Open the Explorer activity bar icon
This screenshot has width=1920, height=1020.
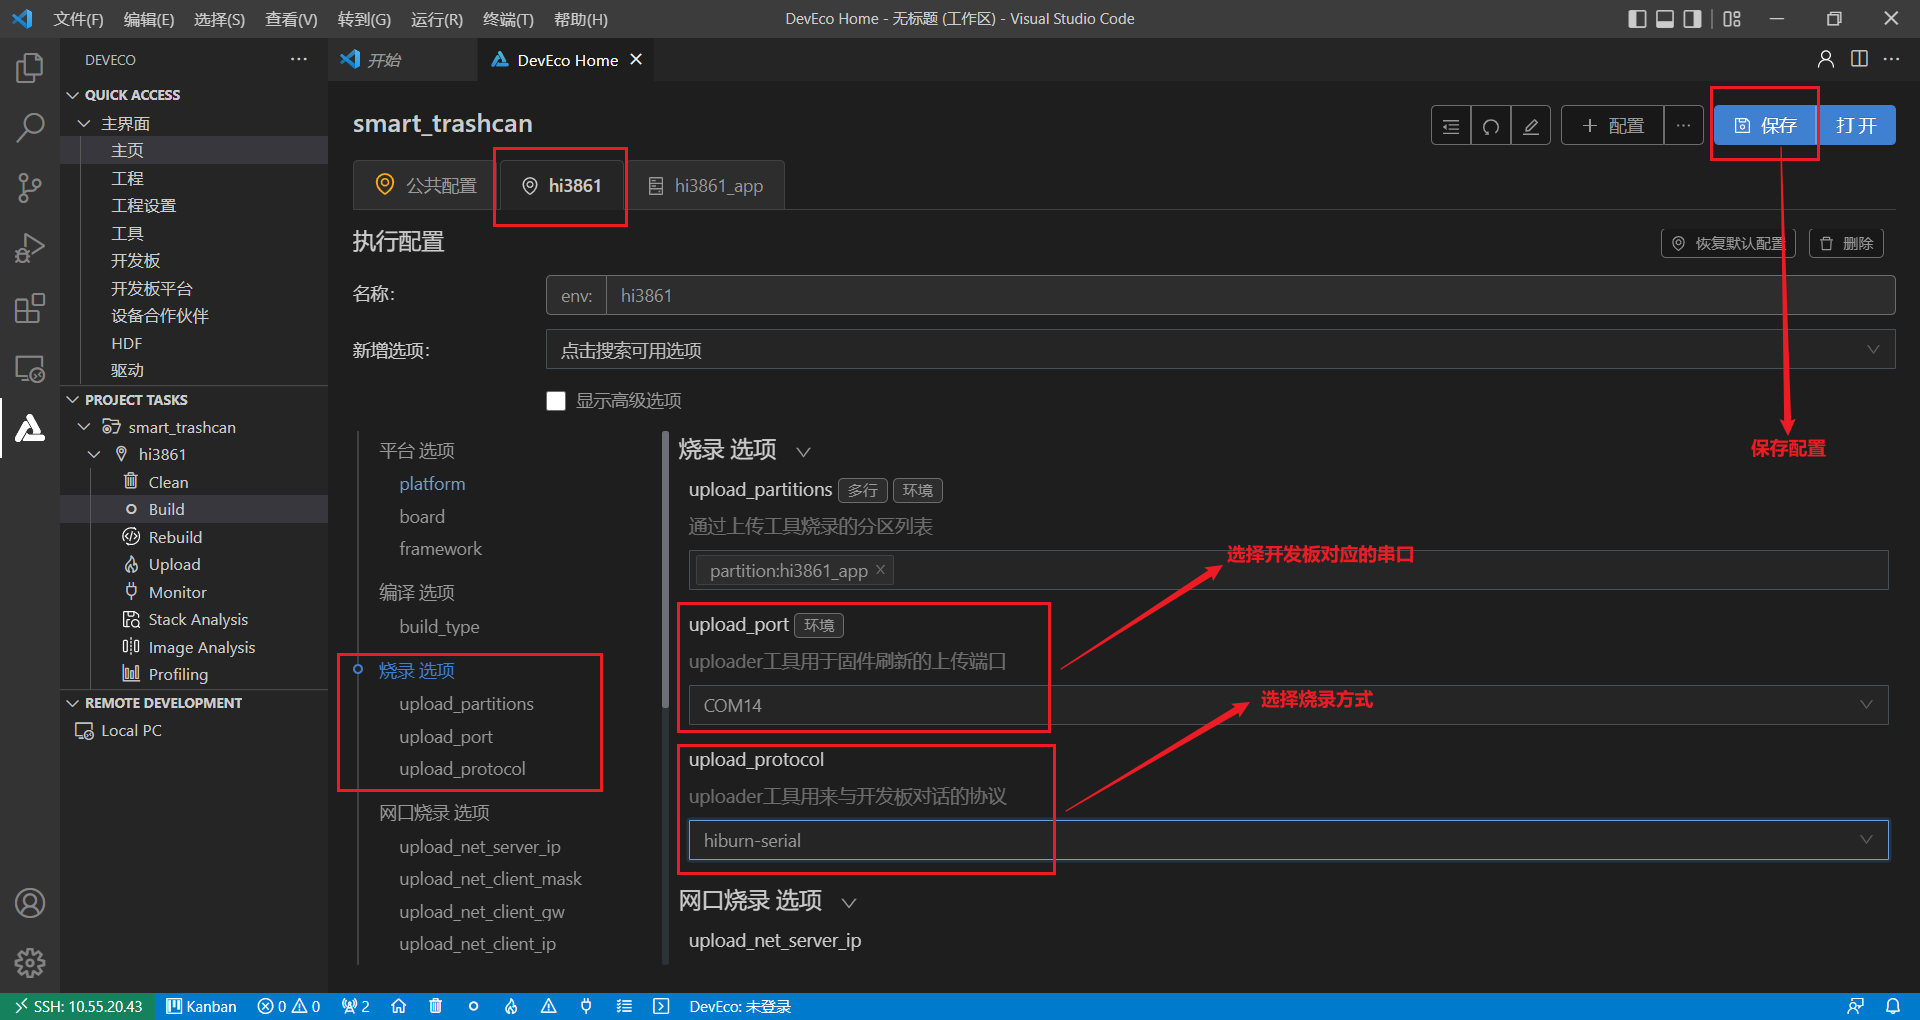point(30,68)
